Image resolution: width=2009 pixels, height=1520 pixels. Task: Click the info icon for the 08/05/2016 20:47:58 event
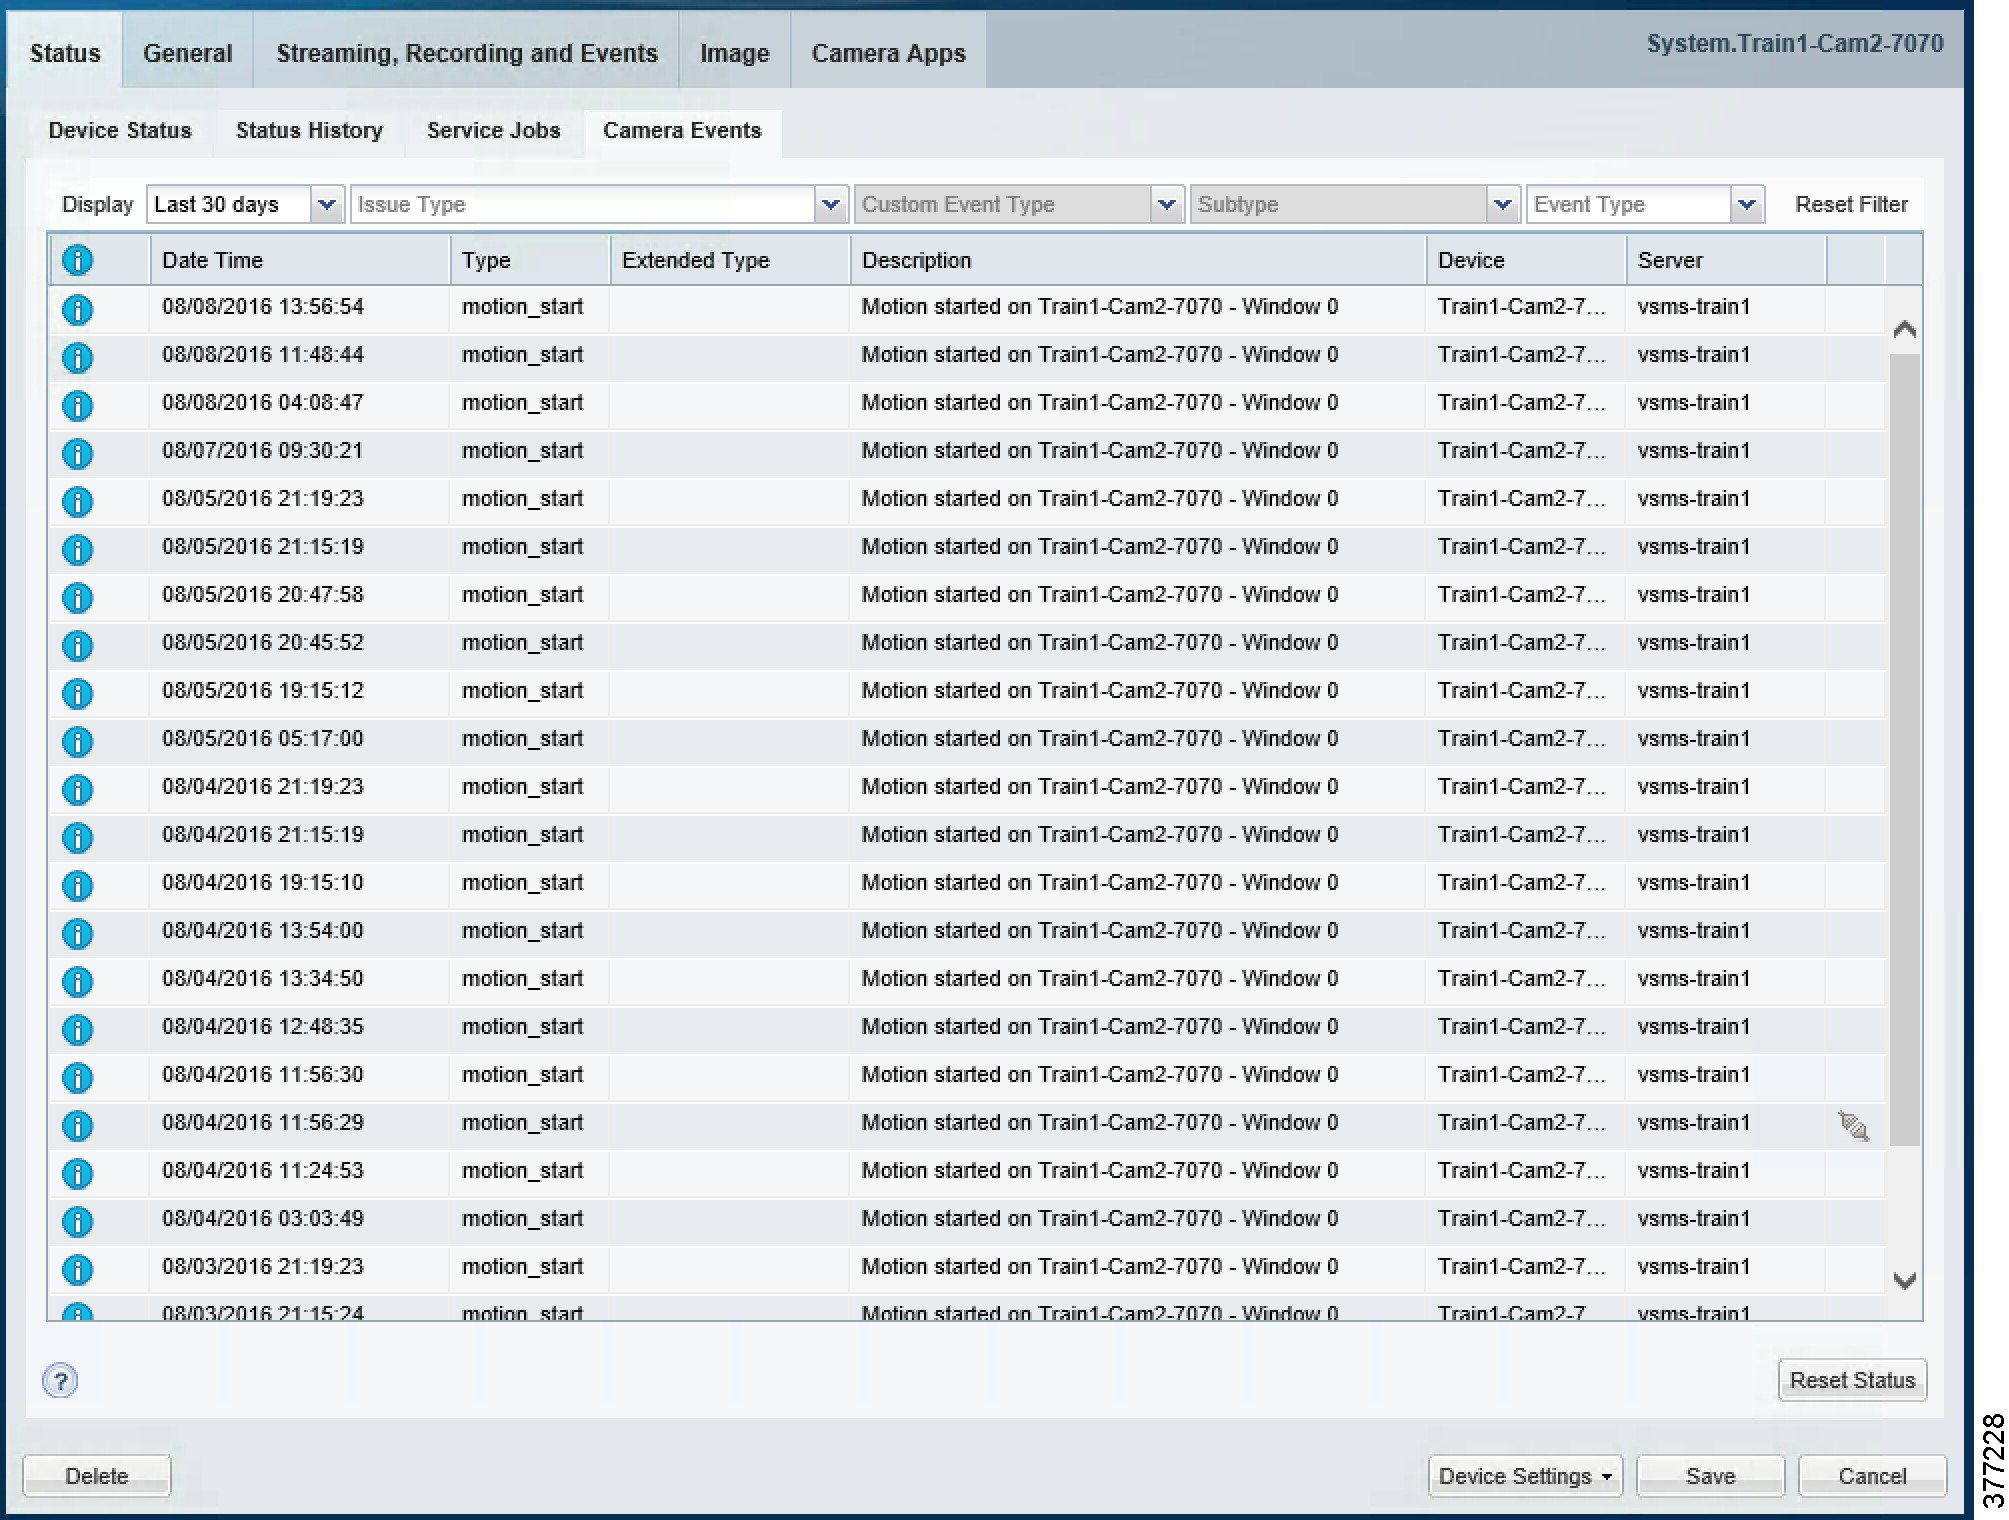click(77, 597)
